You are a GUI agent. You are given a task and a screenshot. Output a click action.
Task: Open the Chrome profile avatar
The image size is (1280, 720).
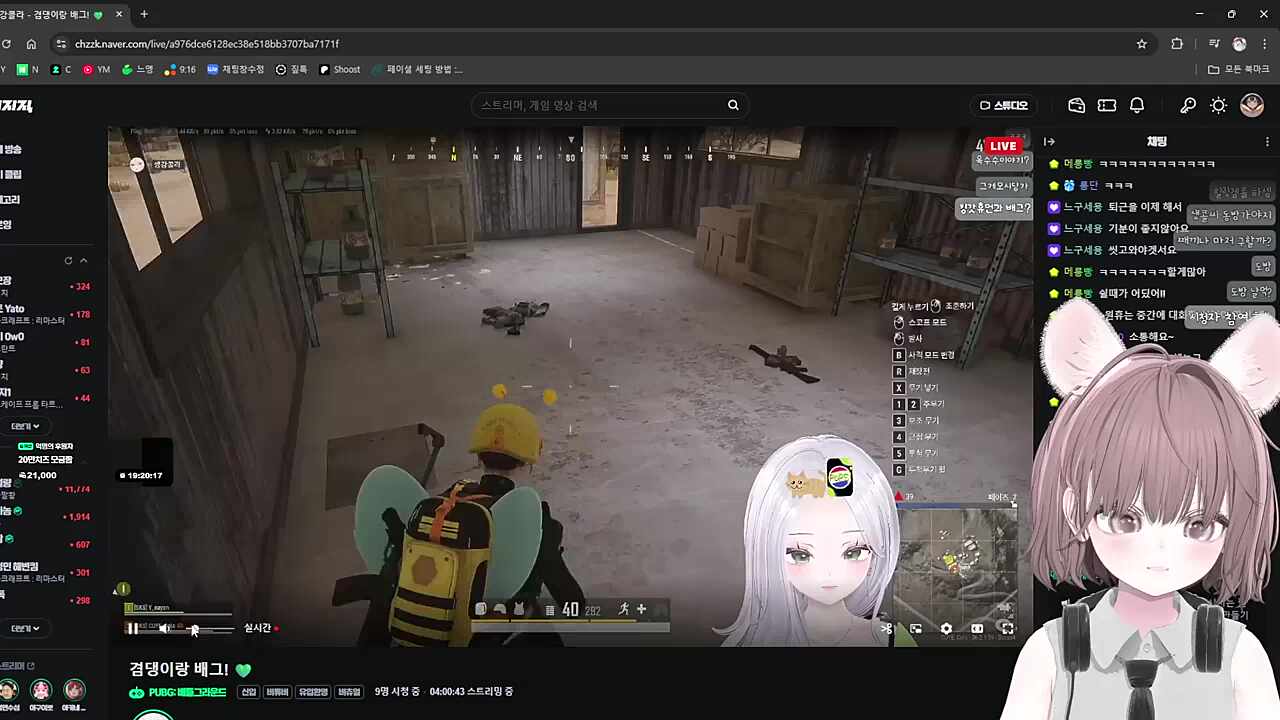[1240, 44]
